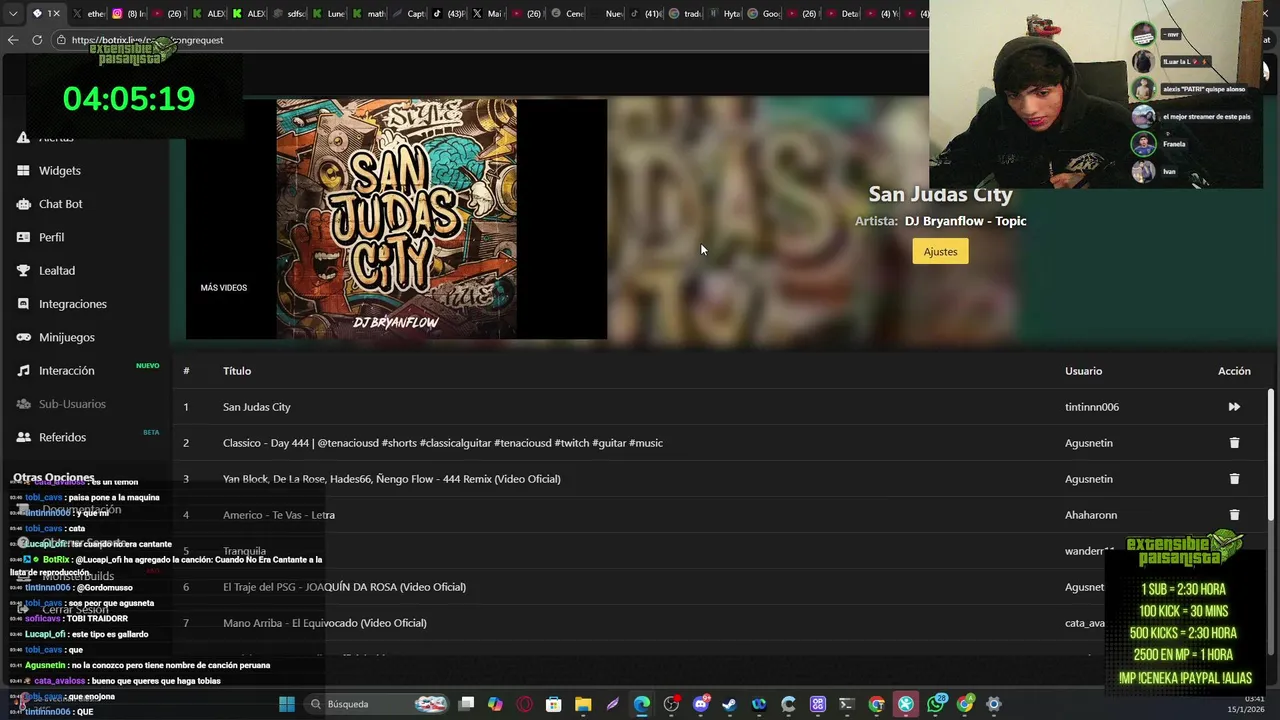Click the Americo - Te Vas - Letra title
The image size is (1280, 720).
pyautogui.click(x=279, y=515)
